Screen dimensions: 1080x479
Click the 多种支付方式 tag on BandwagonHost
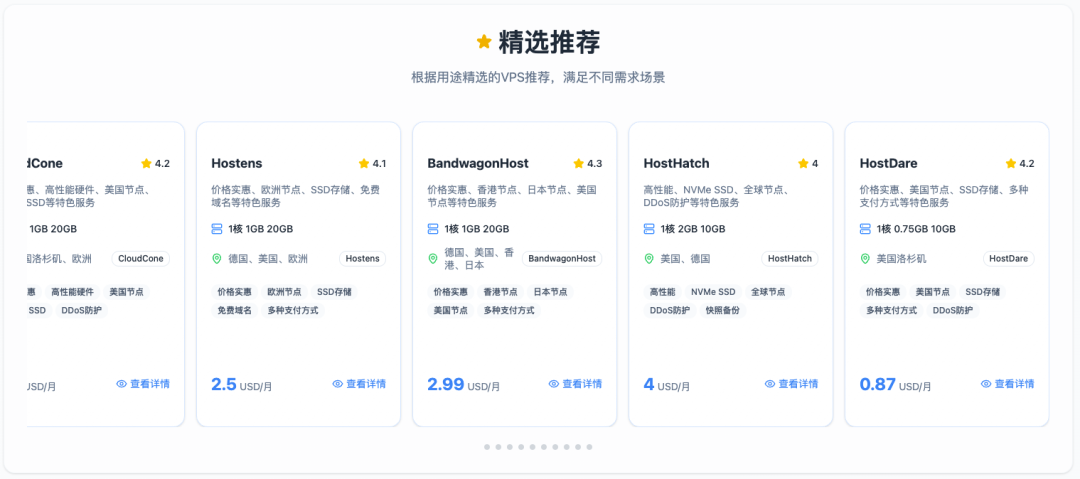coord(509,311)
